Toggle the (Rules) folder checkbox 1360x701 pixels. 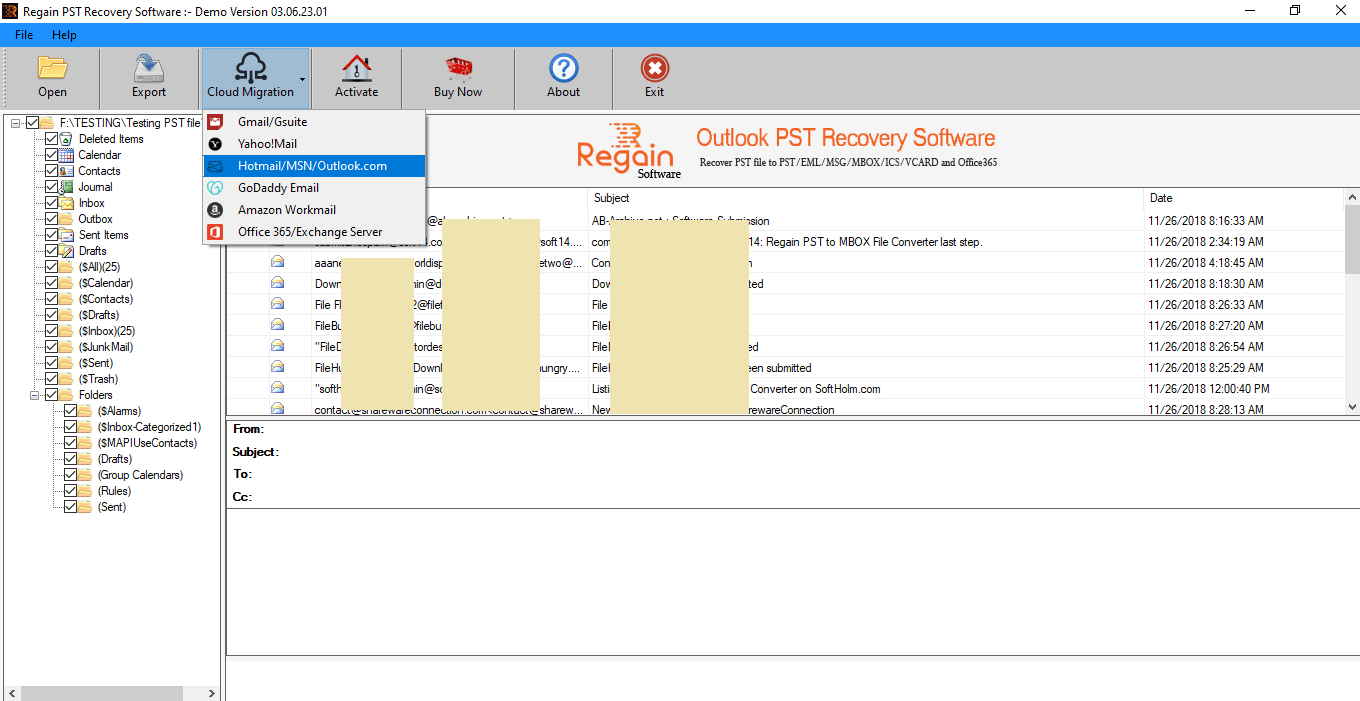click(70, 491)
